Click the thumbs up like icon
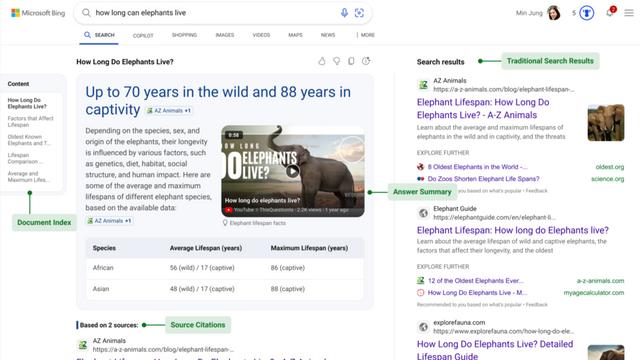 point(322,61)
